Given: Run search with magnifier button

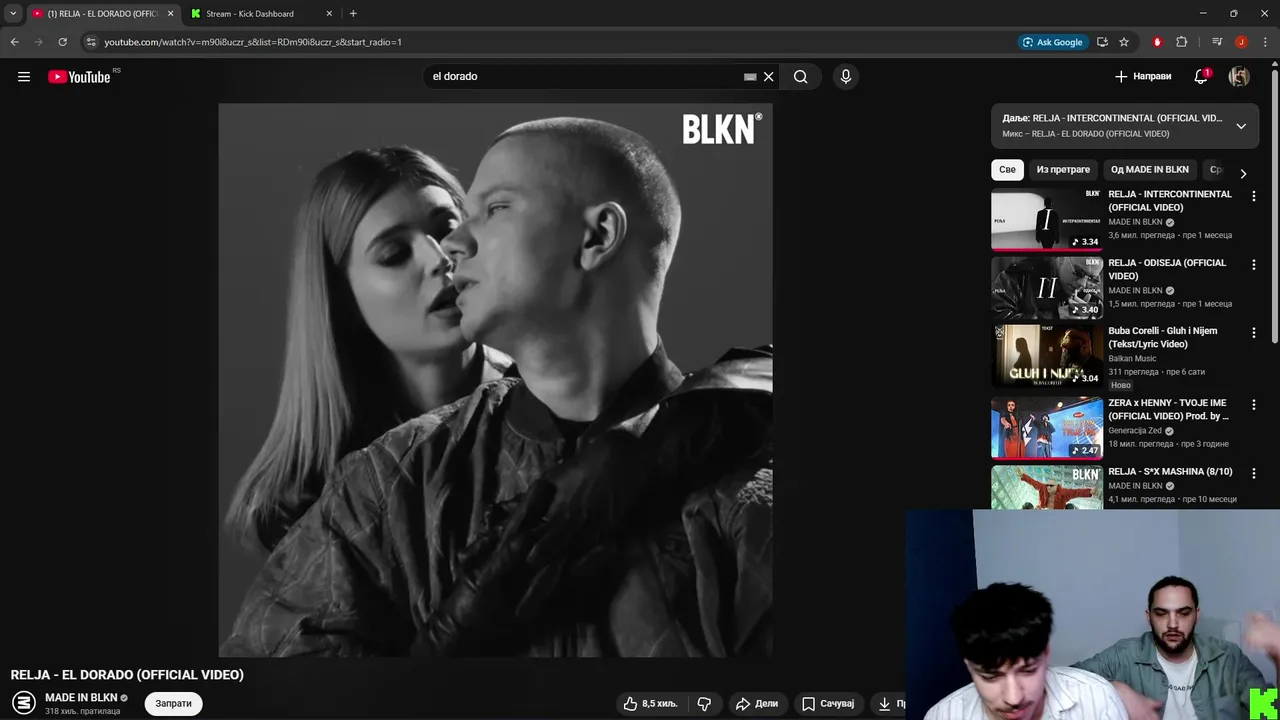Looking at the screenshot, I should tap(800, 77).
